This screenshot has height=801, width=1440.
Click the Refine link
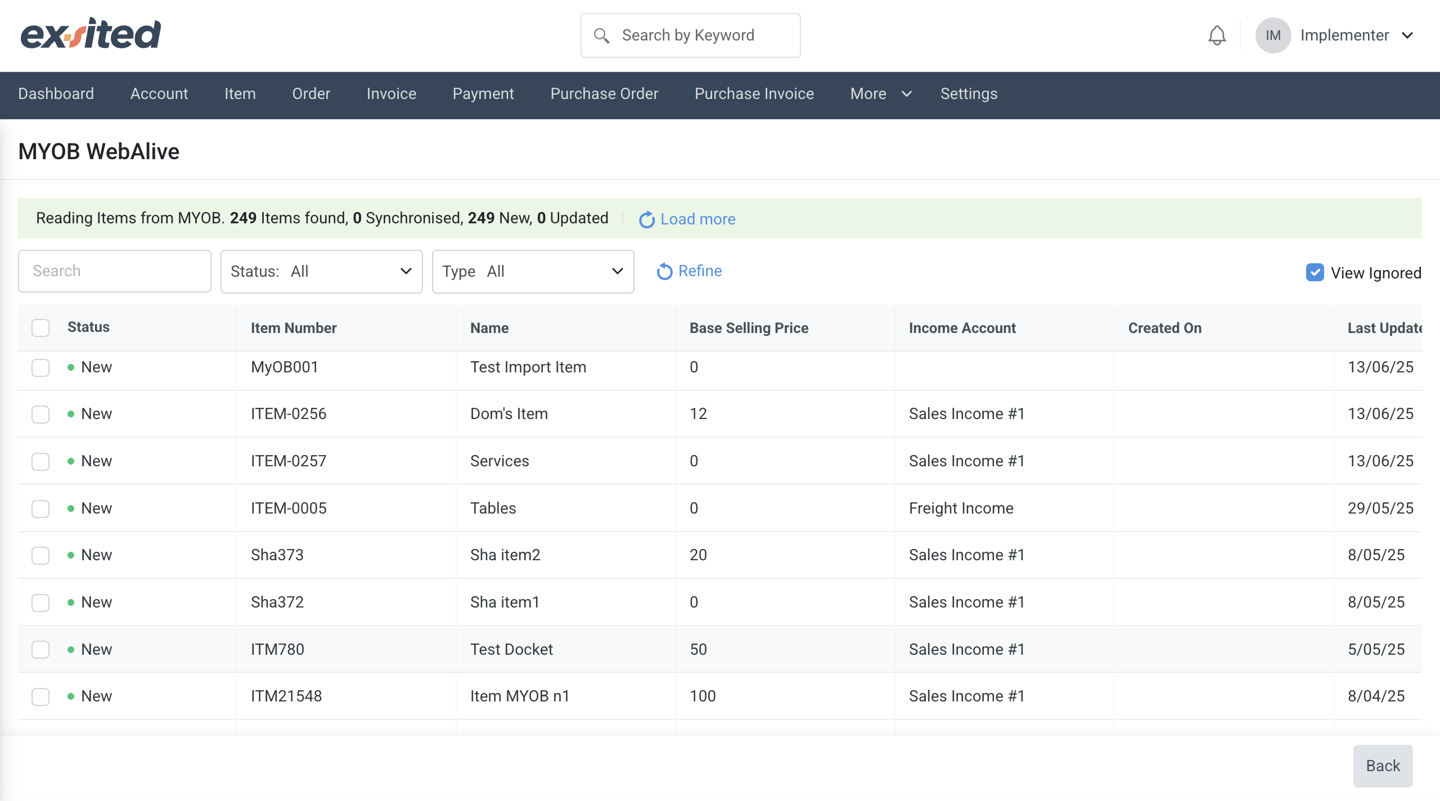pyautogui.click(x=700, y=271)
